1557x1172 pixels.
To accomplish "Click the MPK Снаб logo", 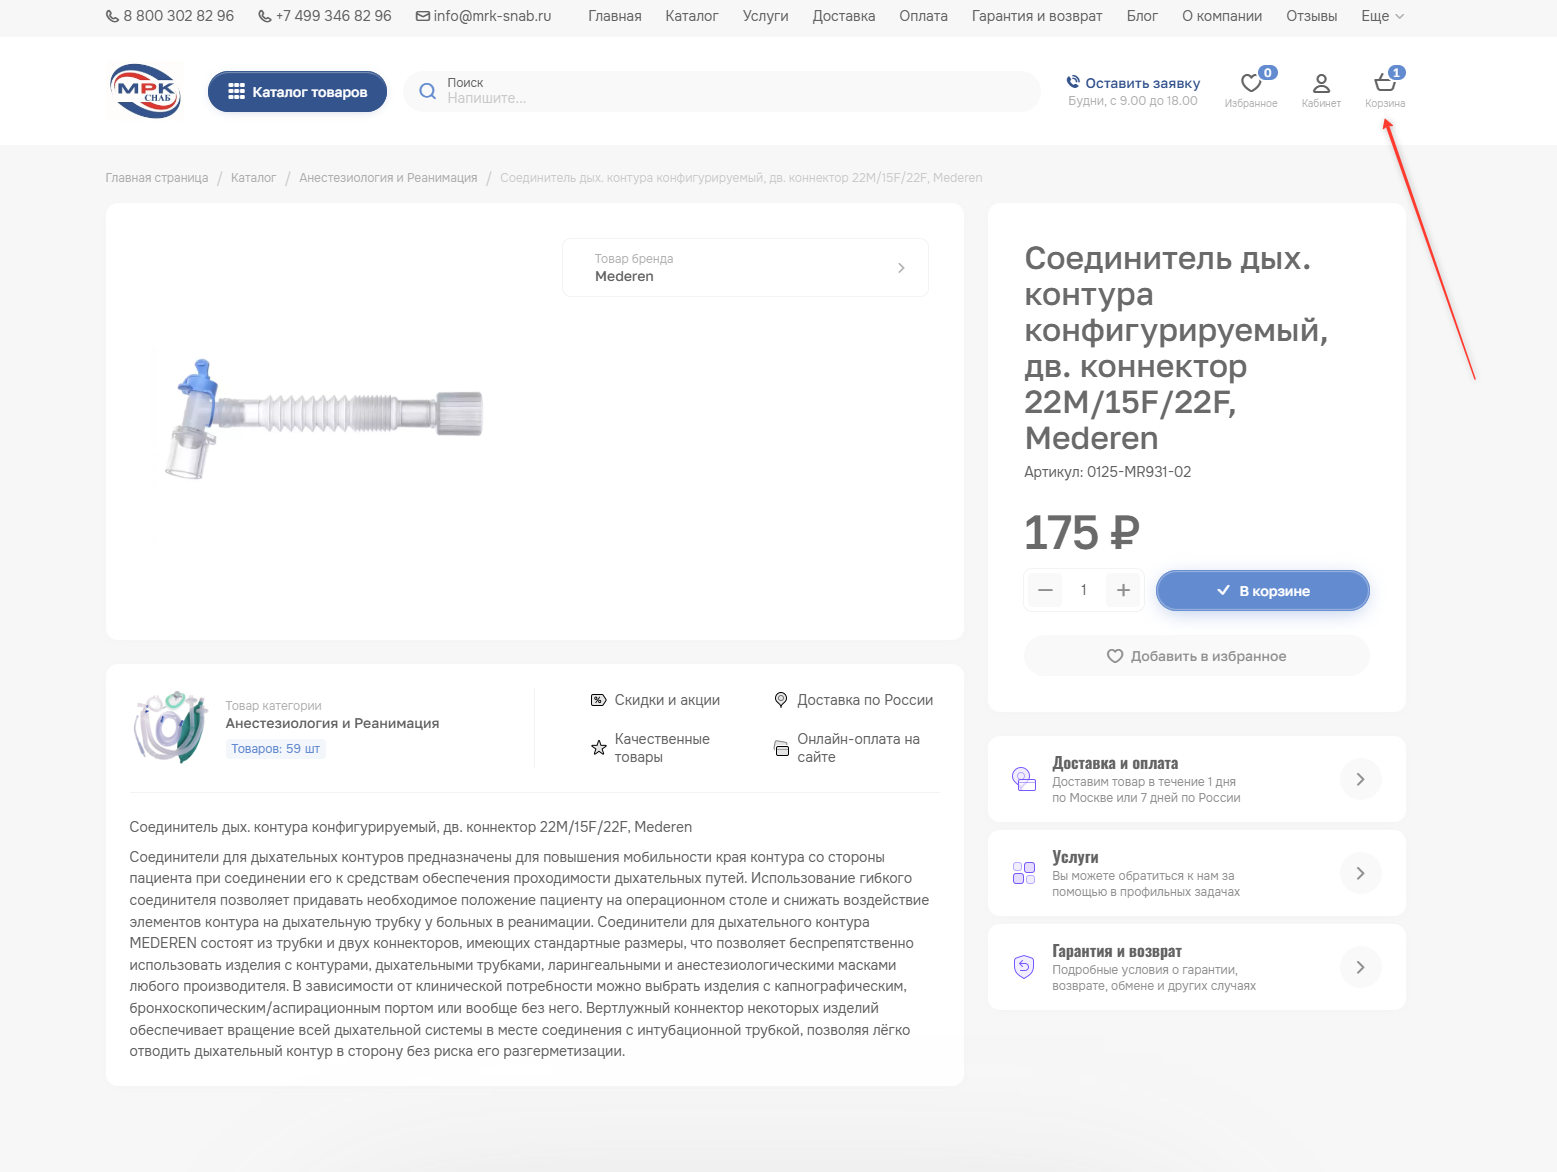I will coord(145,91).
